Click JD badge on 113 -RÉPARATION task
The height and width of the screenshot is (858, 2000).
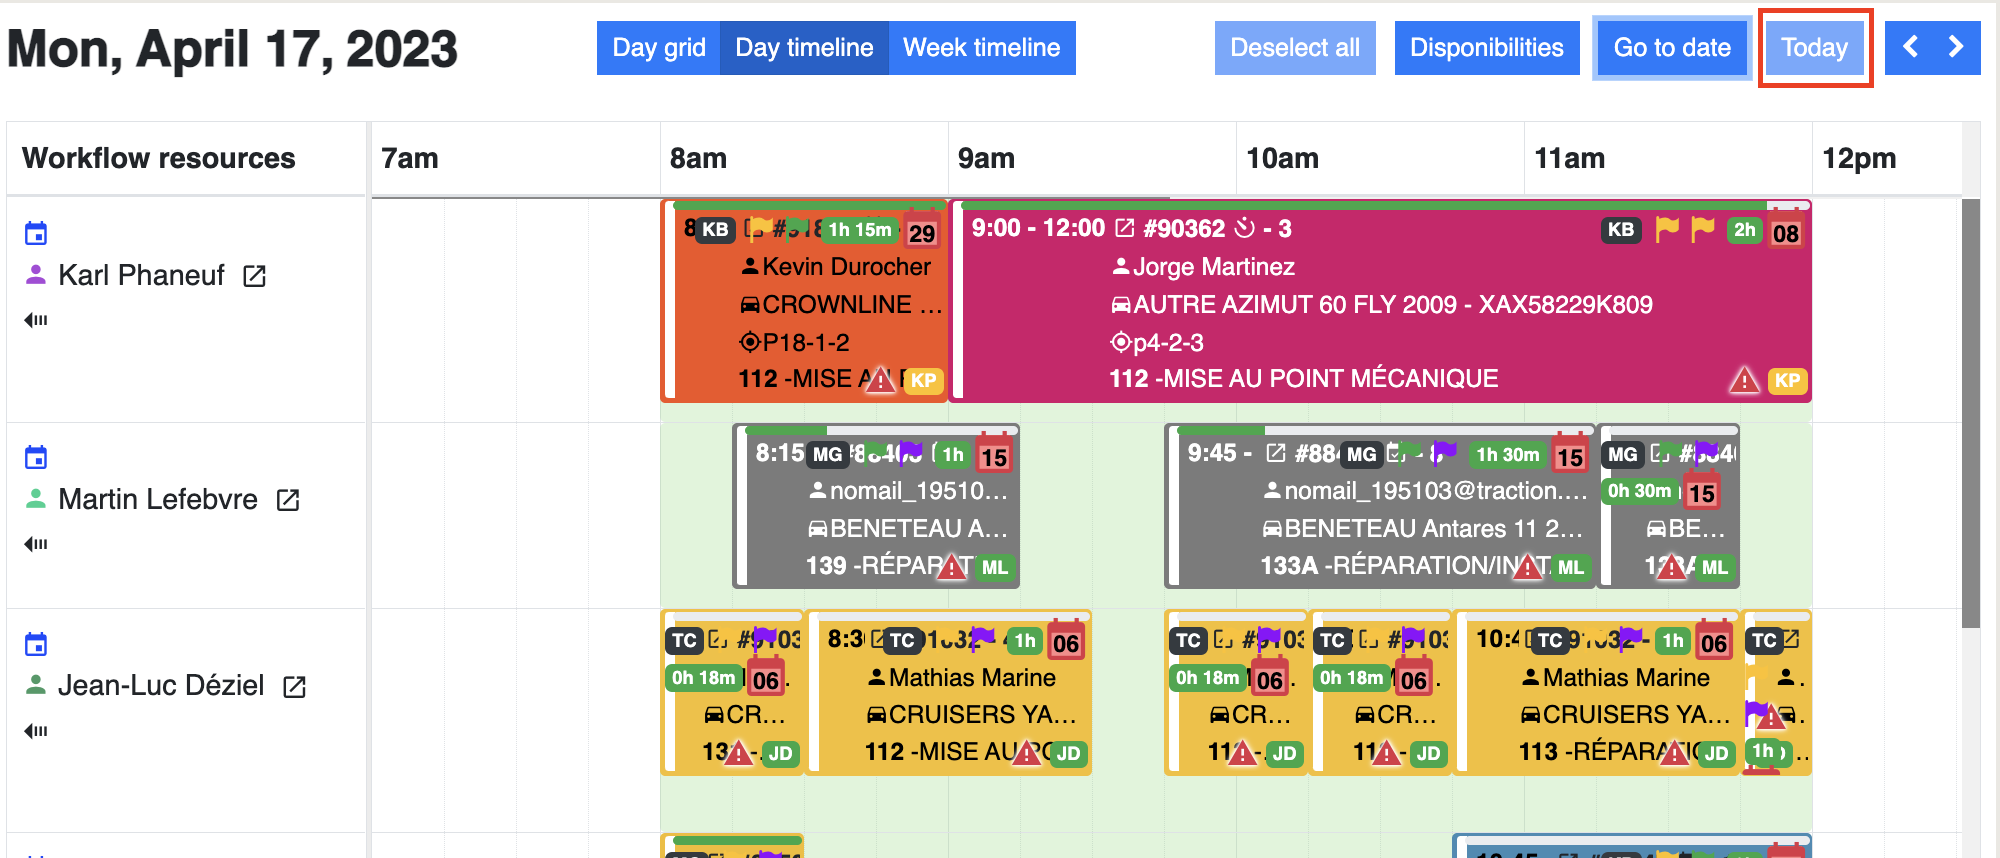(1716, 754)
